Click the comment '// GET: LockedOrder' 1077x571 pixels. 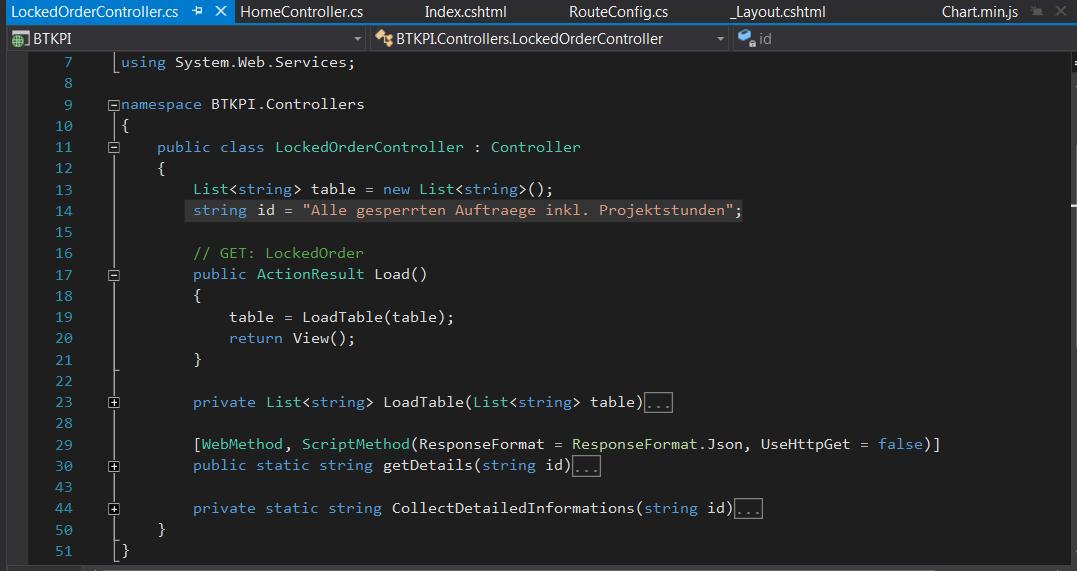(278, 253)
